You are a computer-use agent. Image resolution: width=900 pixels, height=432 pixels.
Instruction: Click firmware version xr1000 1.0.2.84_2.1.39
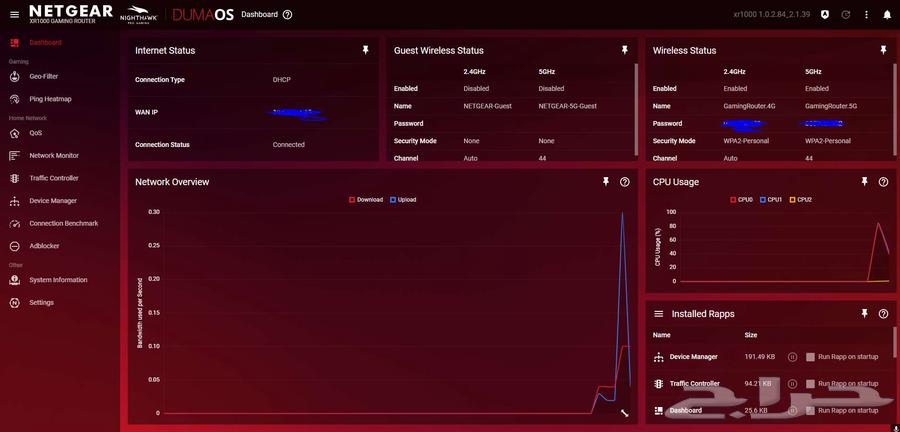coord(772,14)
